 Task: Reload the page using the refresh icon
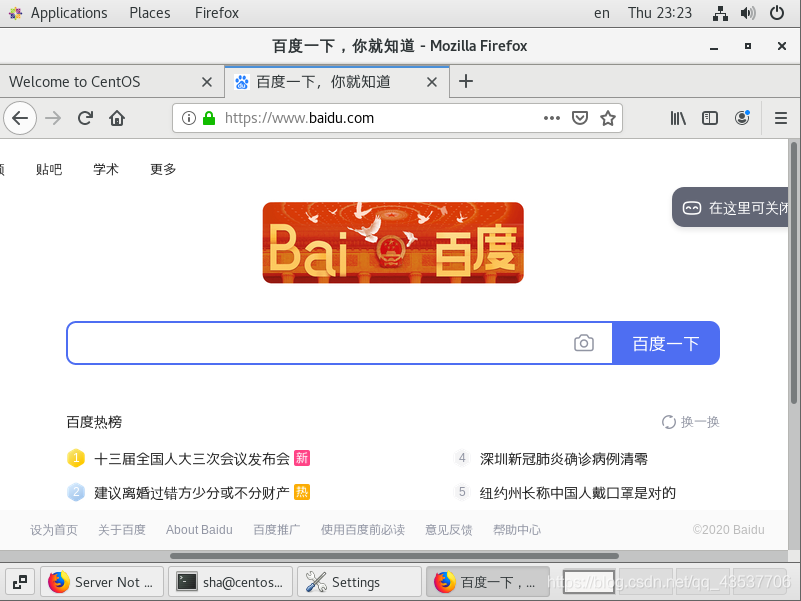84,117
